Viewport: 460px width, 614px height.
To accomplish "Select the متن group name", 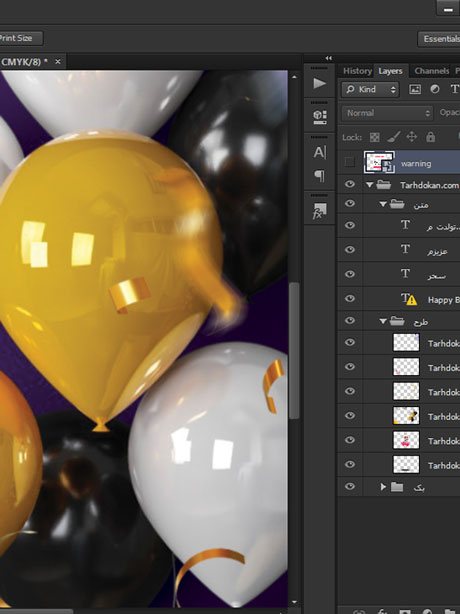I will point(421,205).
